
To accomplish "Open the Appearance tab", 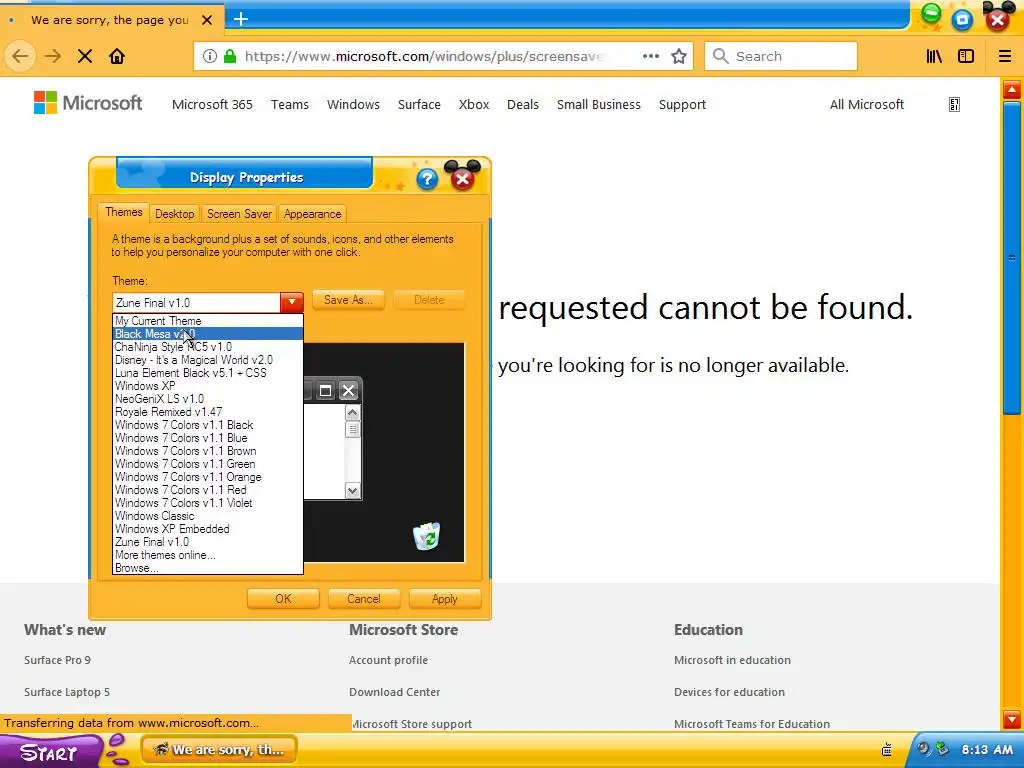I will (312, 214).
